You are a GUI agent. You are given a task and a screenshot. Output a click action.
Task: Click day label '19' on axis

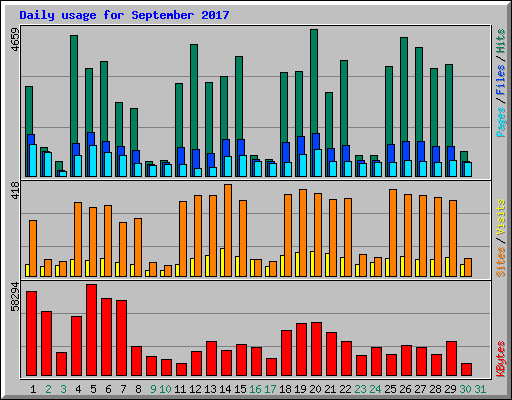[300, 389]
